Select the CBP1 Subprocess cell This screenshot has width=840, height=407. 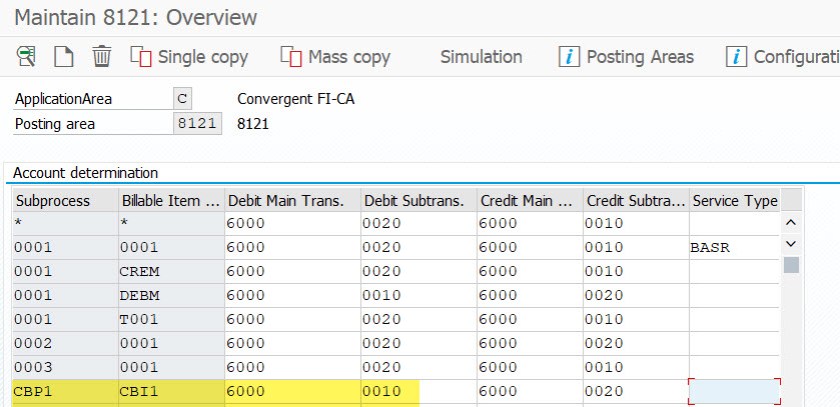point(65,391)
